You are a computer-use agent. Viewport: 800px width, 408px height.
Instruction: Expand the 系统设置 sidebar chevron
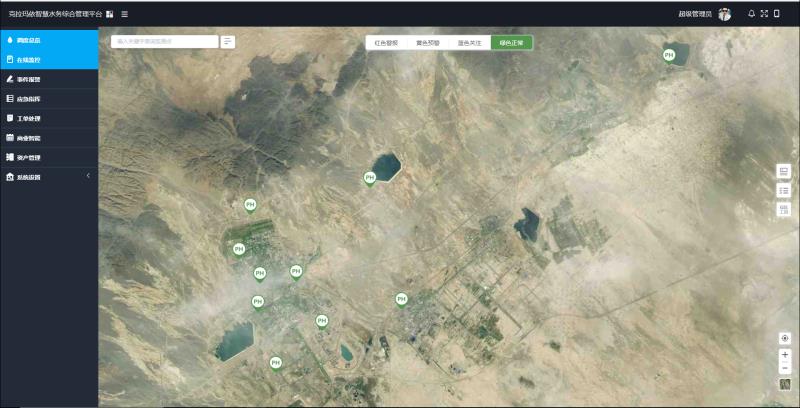coord(88,176)
